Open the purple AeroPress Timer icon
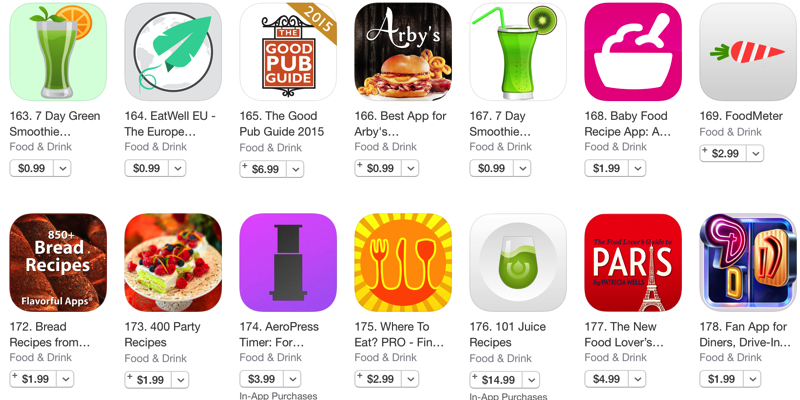 point(288,262)
